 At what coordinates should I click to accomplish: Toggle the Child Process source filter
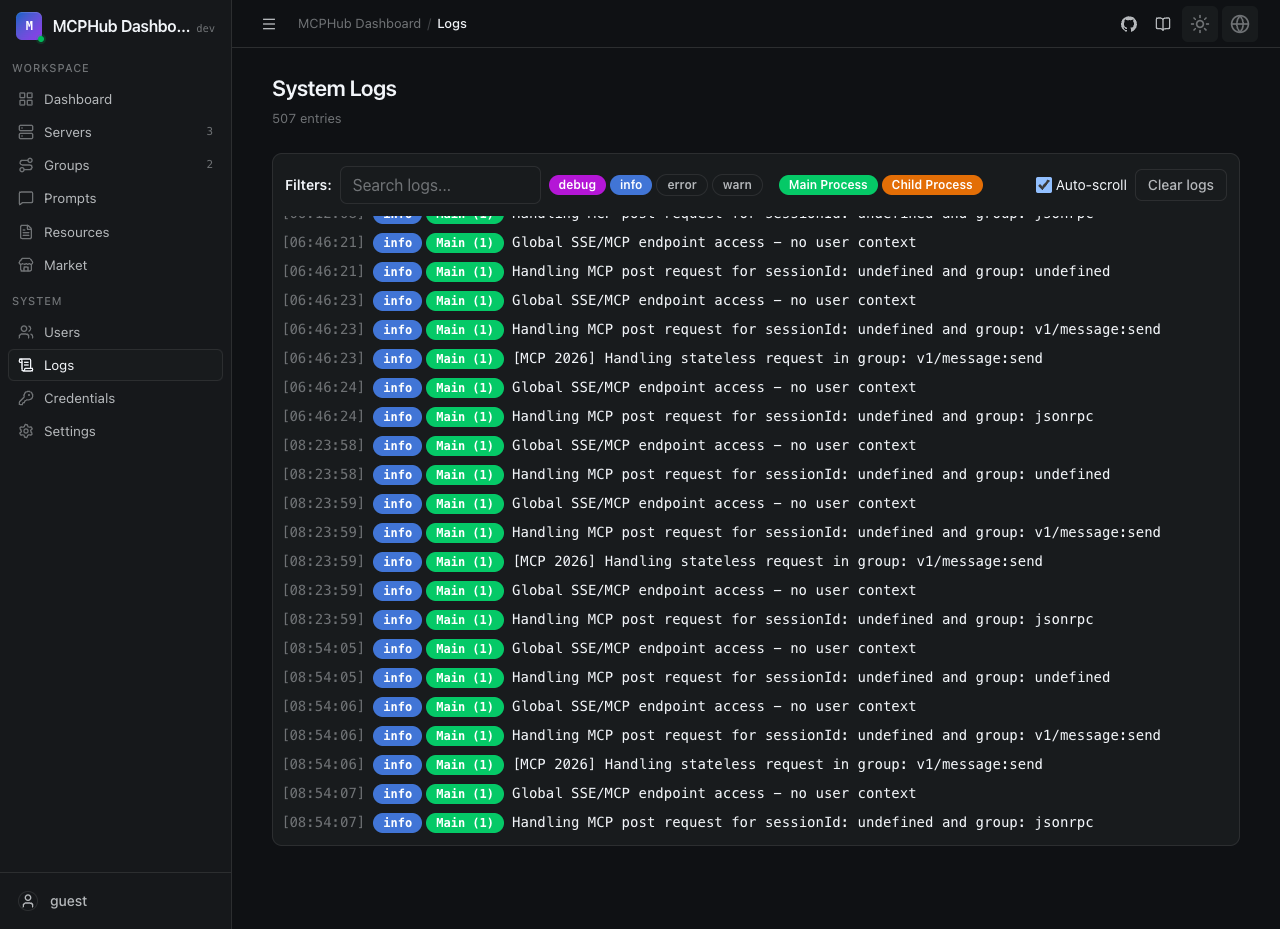pos(932,185)
